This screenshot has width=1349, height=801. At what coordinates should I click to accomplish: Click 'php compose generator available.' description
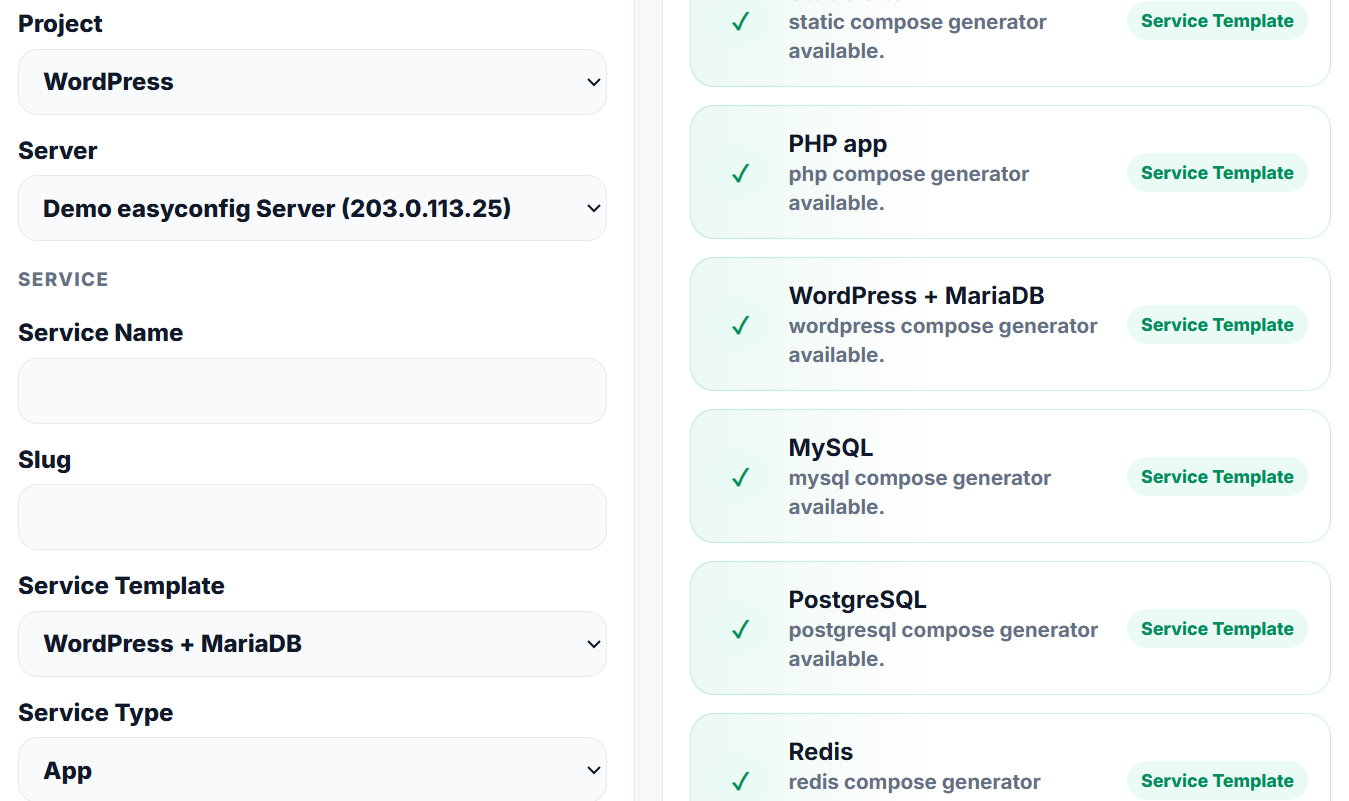coord(909,188)
